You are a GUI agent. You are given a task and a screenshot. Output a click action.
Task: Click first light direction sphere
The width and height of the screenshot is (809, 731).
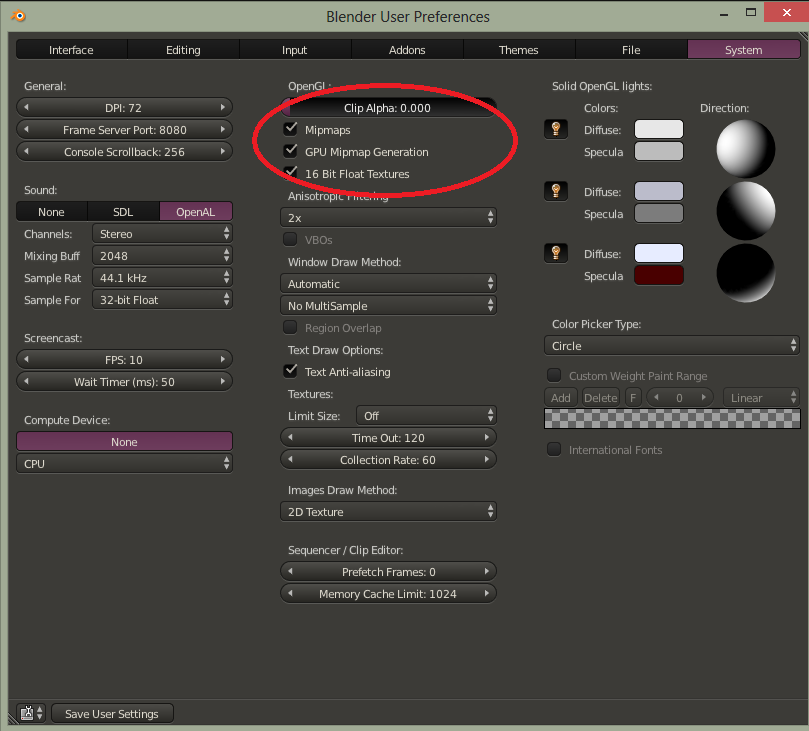coord(746,149)
